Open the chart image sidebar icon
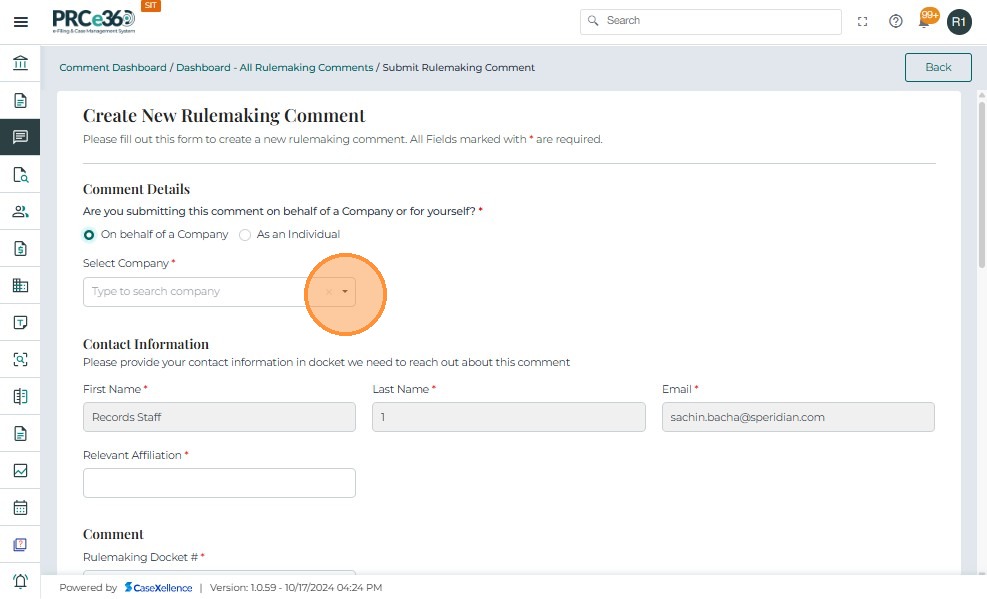The height and width of the screenshot is (599, 987). 20,470
